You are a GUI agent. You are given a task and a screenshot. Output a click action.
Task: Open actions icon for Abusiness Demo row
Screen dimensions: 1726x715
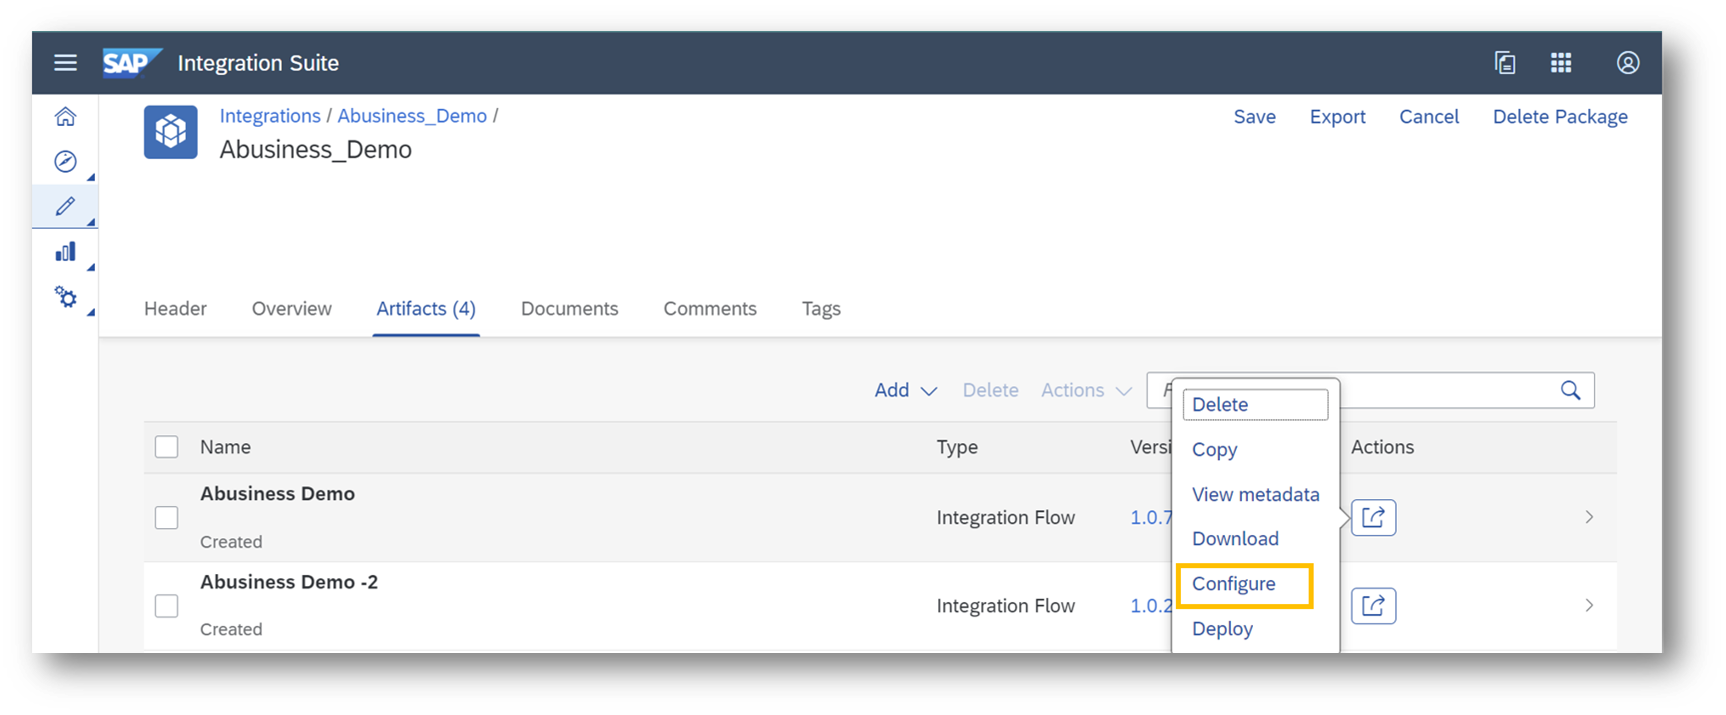[1373, 517]
